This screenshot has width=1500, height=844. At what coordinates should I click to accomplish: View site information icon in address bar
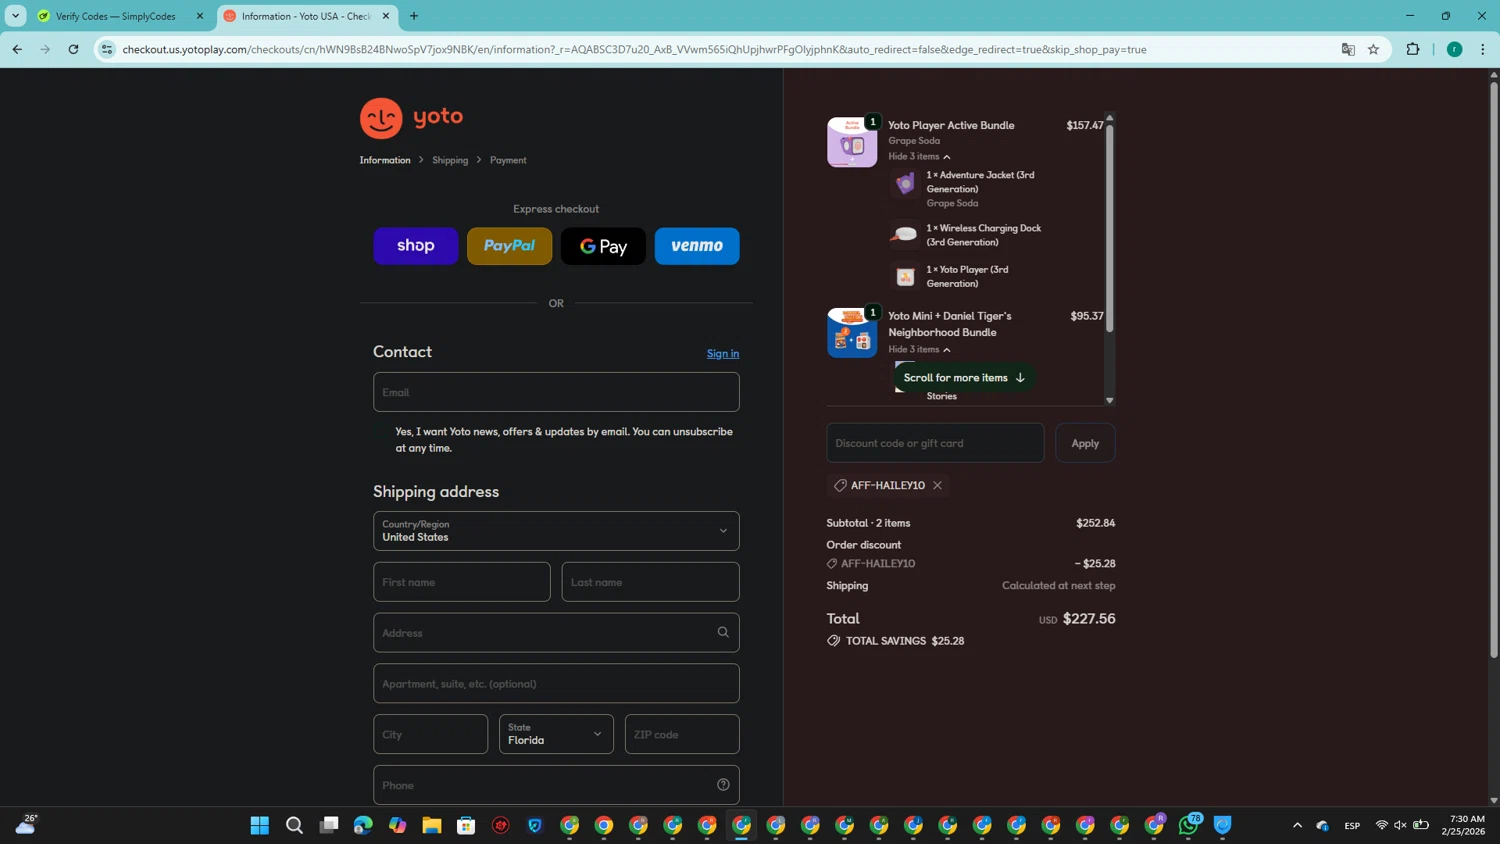point(107,49)
